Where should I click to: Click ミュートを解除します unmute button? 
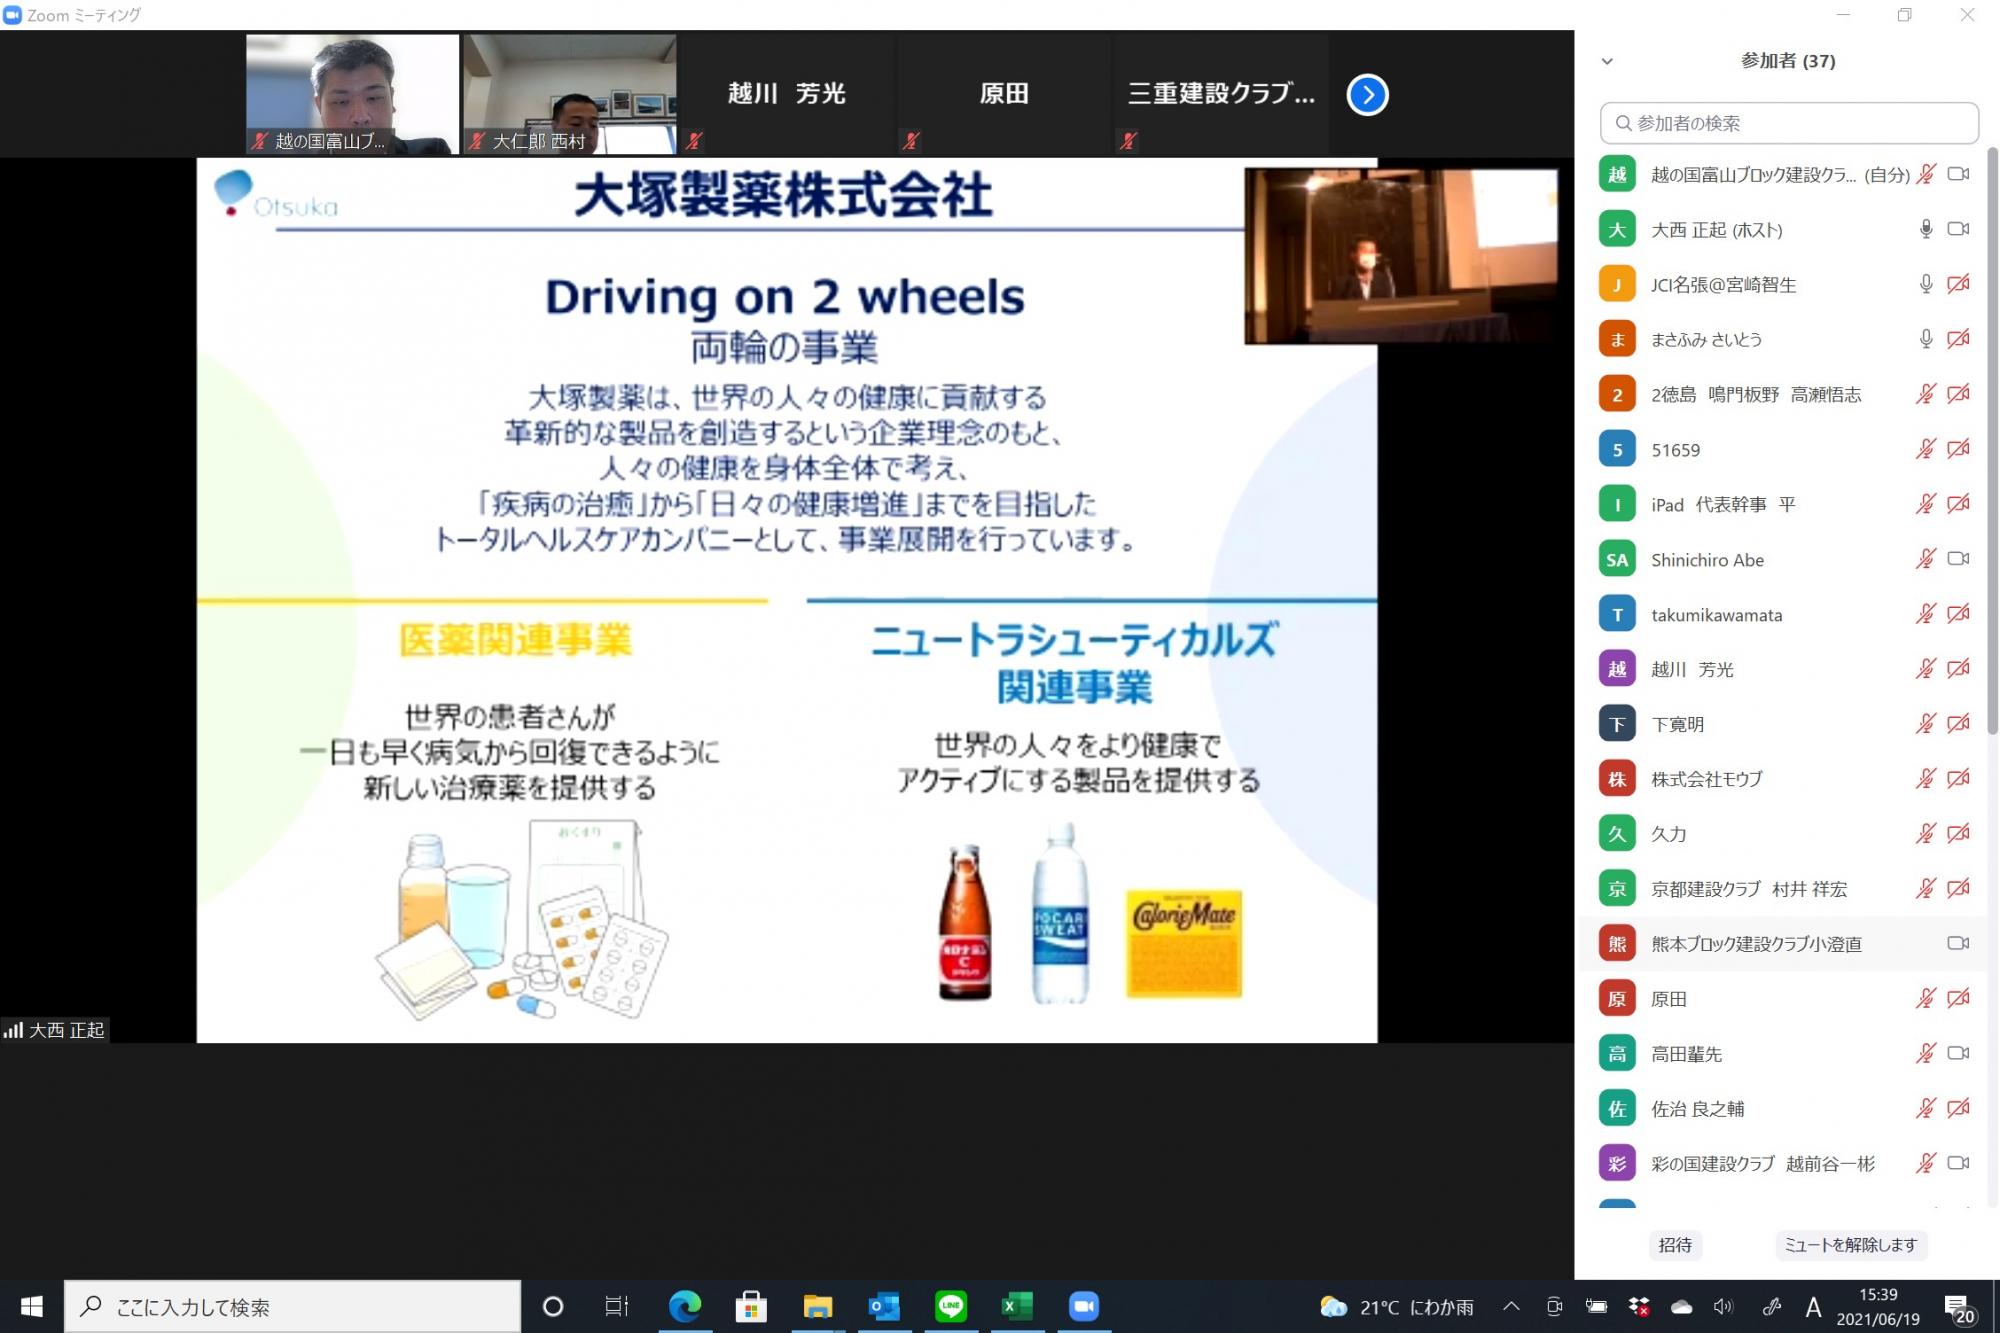(x=1850, y=1245)
